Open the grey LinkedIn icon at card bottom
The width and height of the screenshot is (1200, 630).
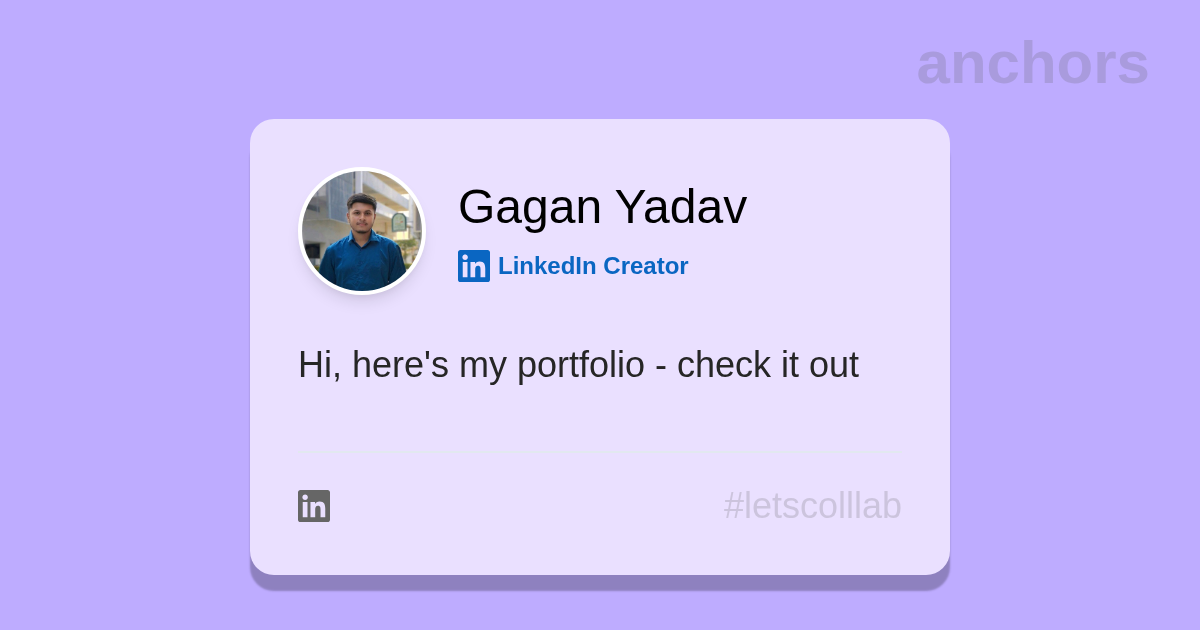coord(314,506)
